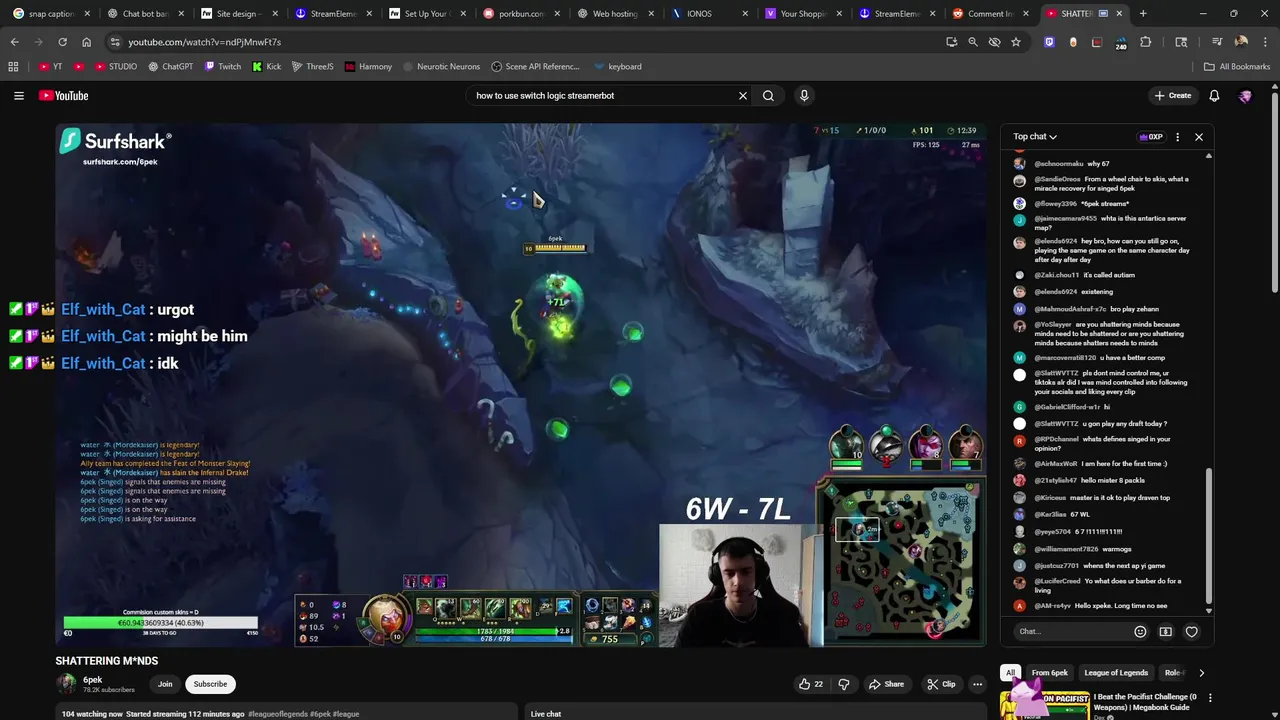Viewport: 1280px width, 720px height.
Task: Open a new browser tab
Action: click(x=1143, y=14)
